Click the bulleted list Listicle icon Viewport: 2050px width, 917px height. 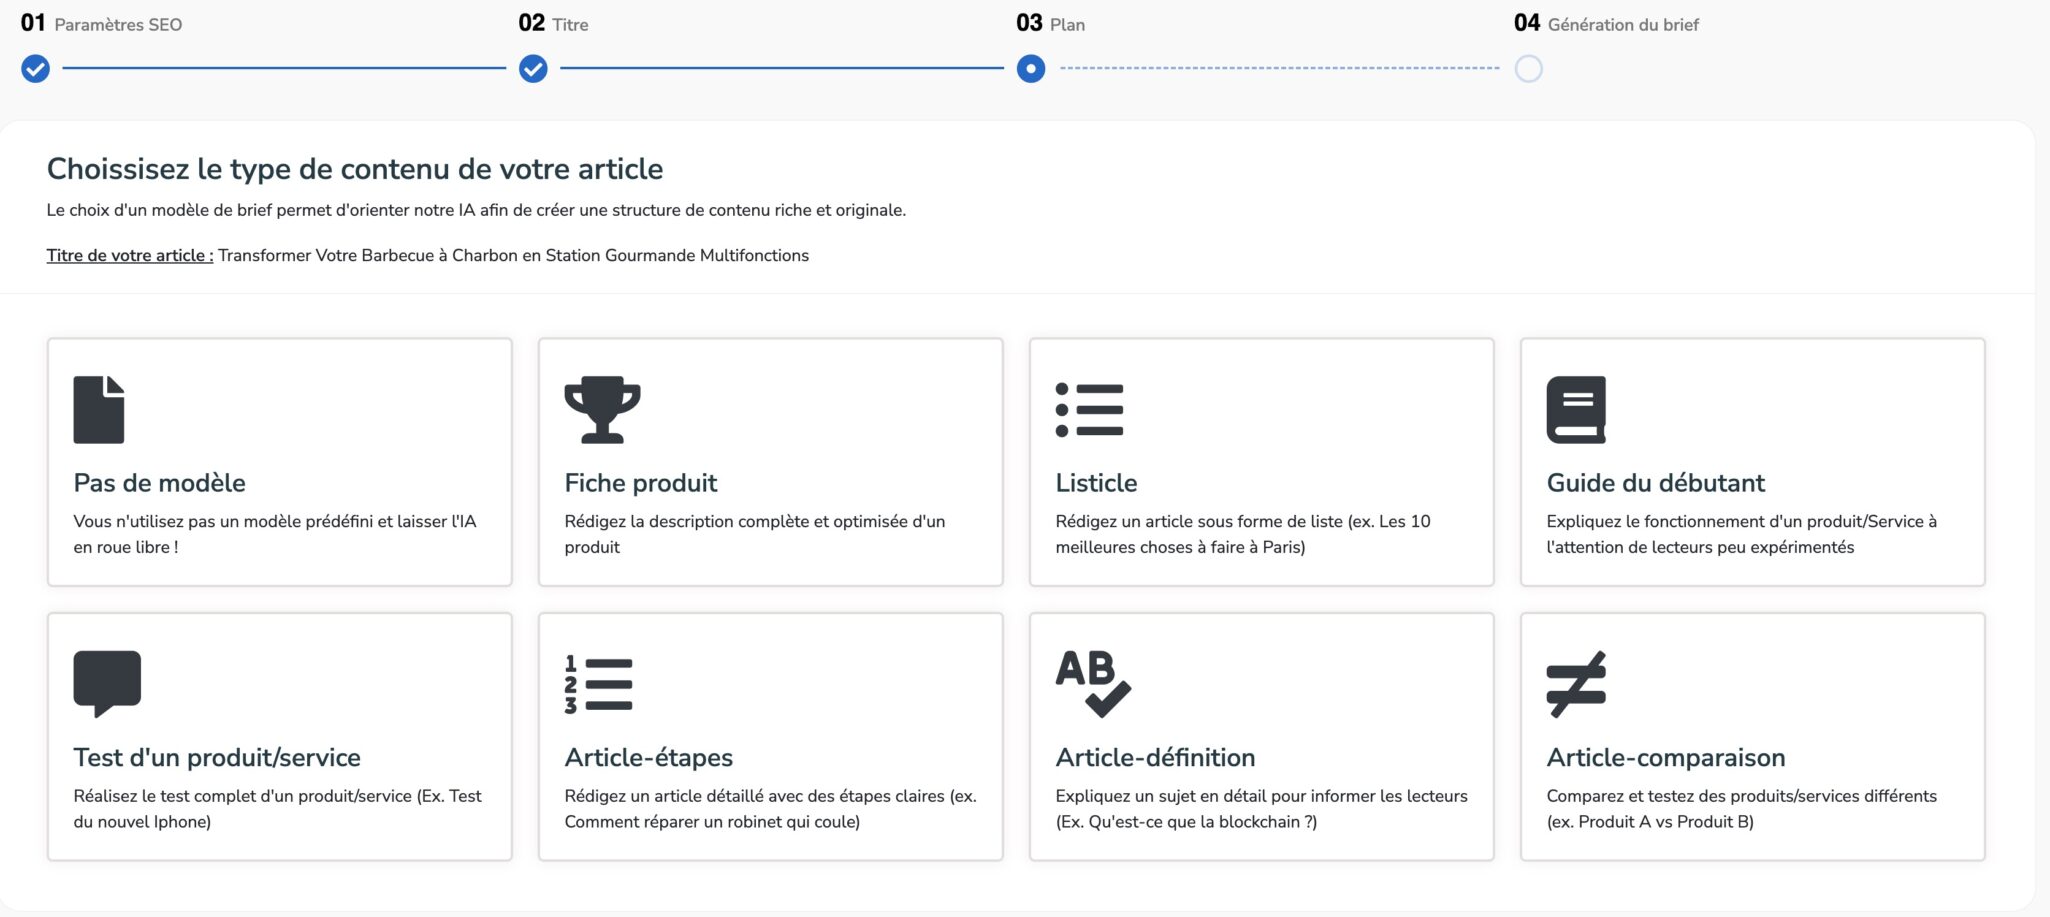click(x=1089, y=409)
